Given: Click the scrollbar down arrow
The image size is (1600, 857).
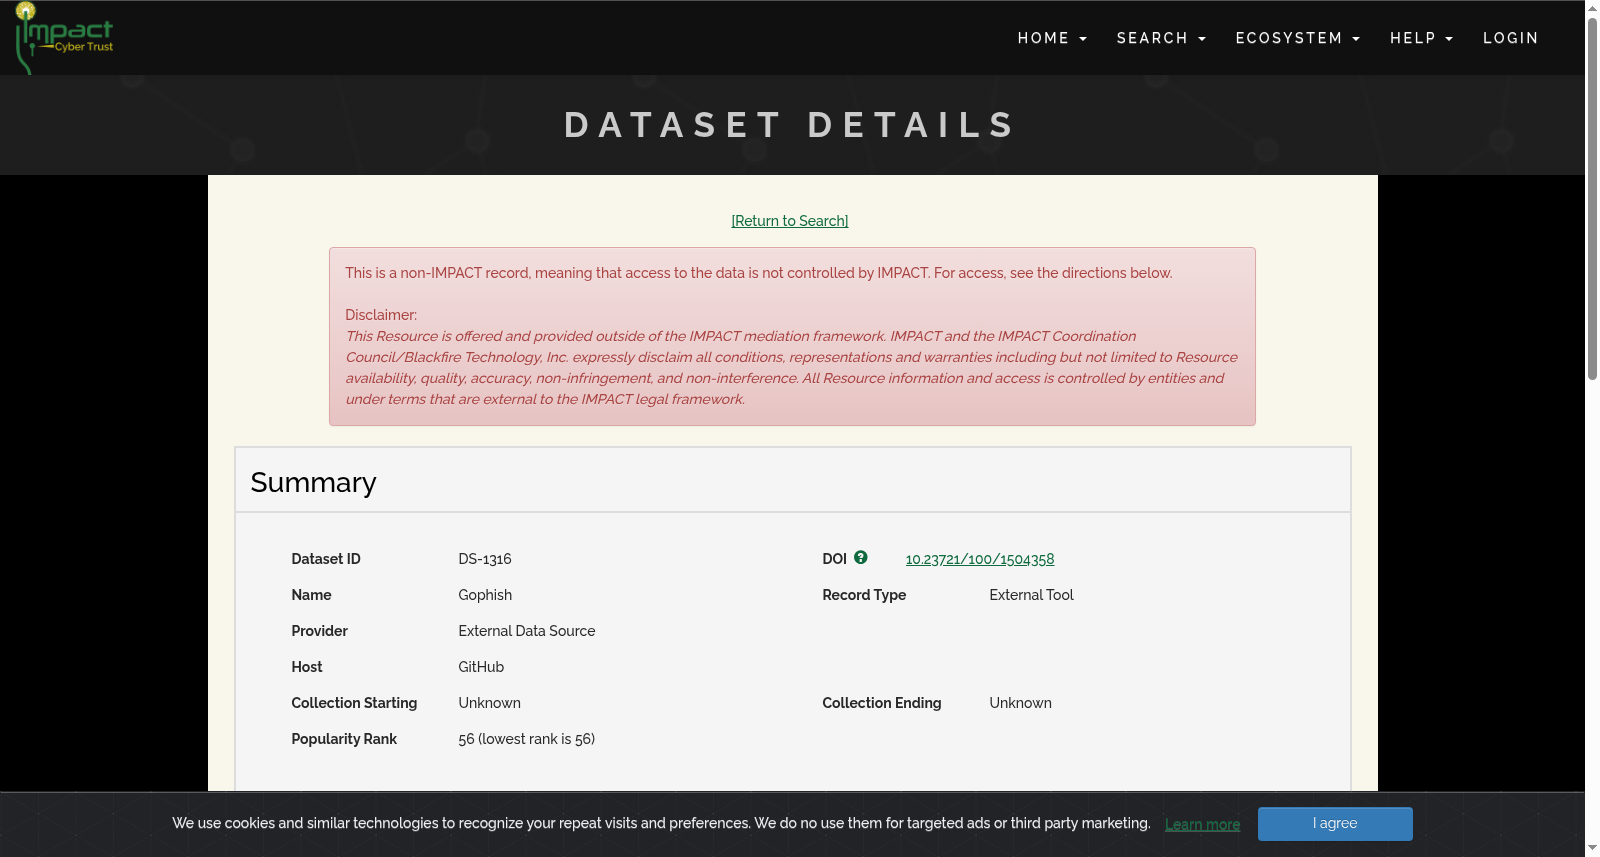Looking at the screenshot, I should (1592, 848).
